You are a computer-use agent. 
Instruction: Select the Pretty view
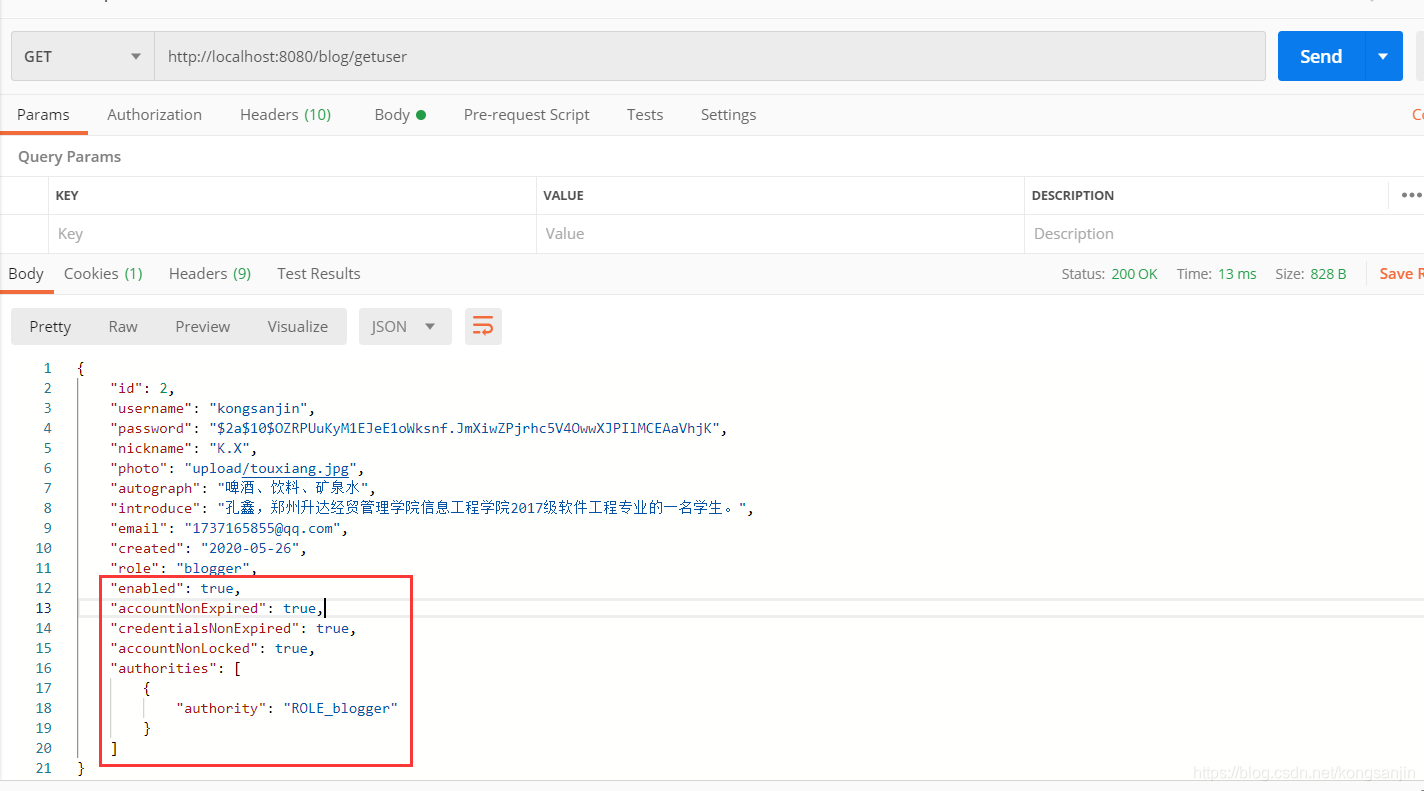[50, 327]
